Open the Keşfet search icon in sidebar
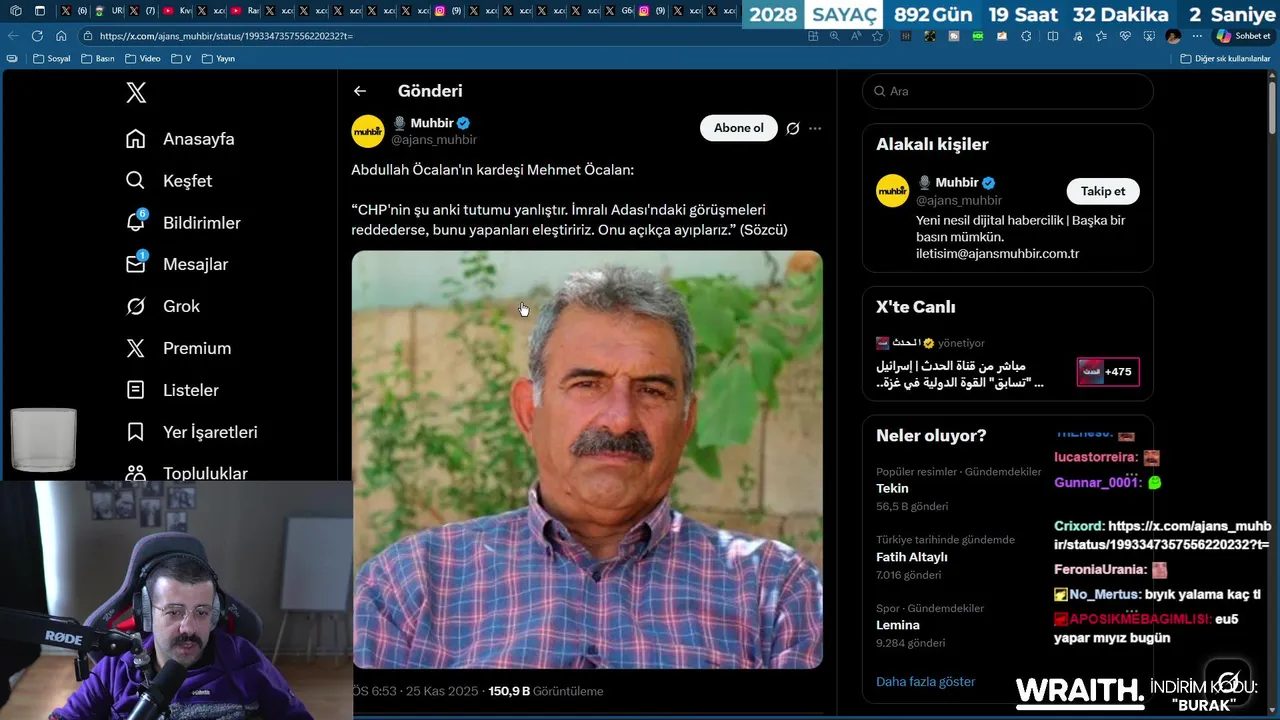The height and width of the screenshot is (720, 1280). point(136,181)
